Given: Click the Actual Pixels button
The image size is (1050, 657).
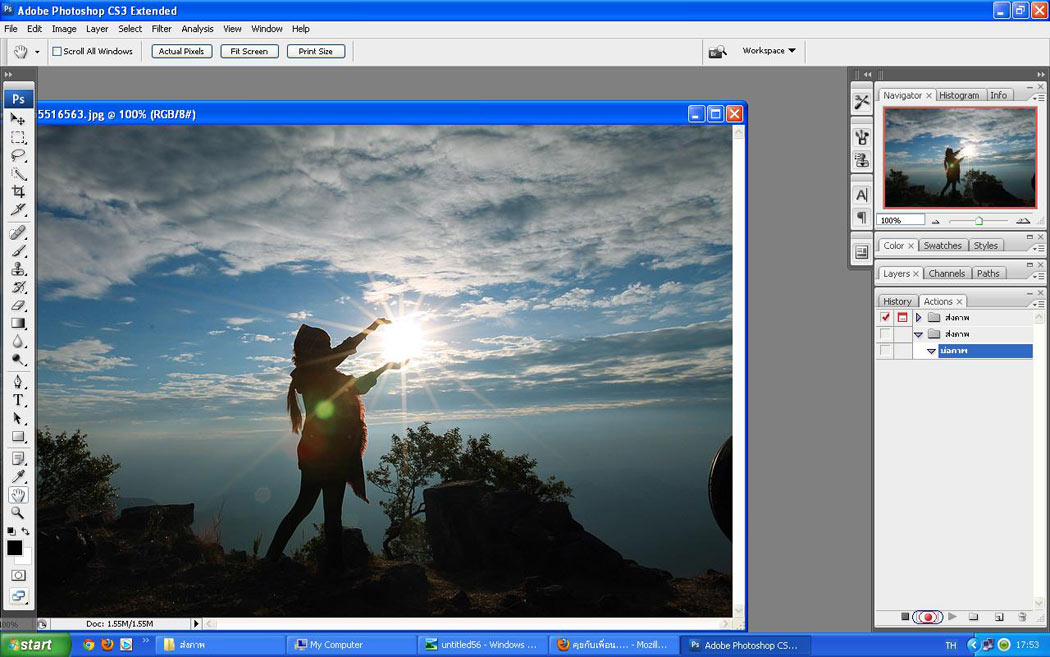Looking at the screenshot, I should coord(182,51).
